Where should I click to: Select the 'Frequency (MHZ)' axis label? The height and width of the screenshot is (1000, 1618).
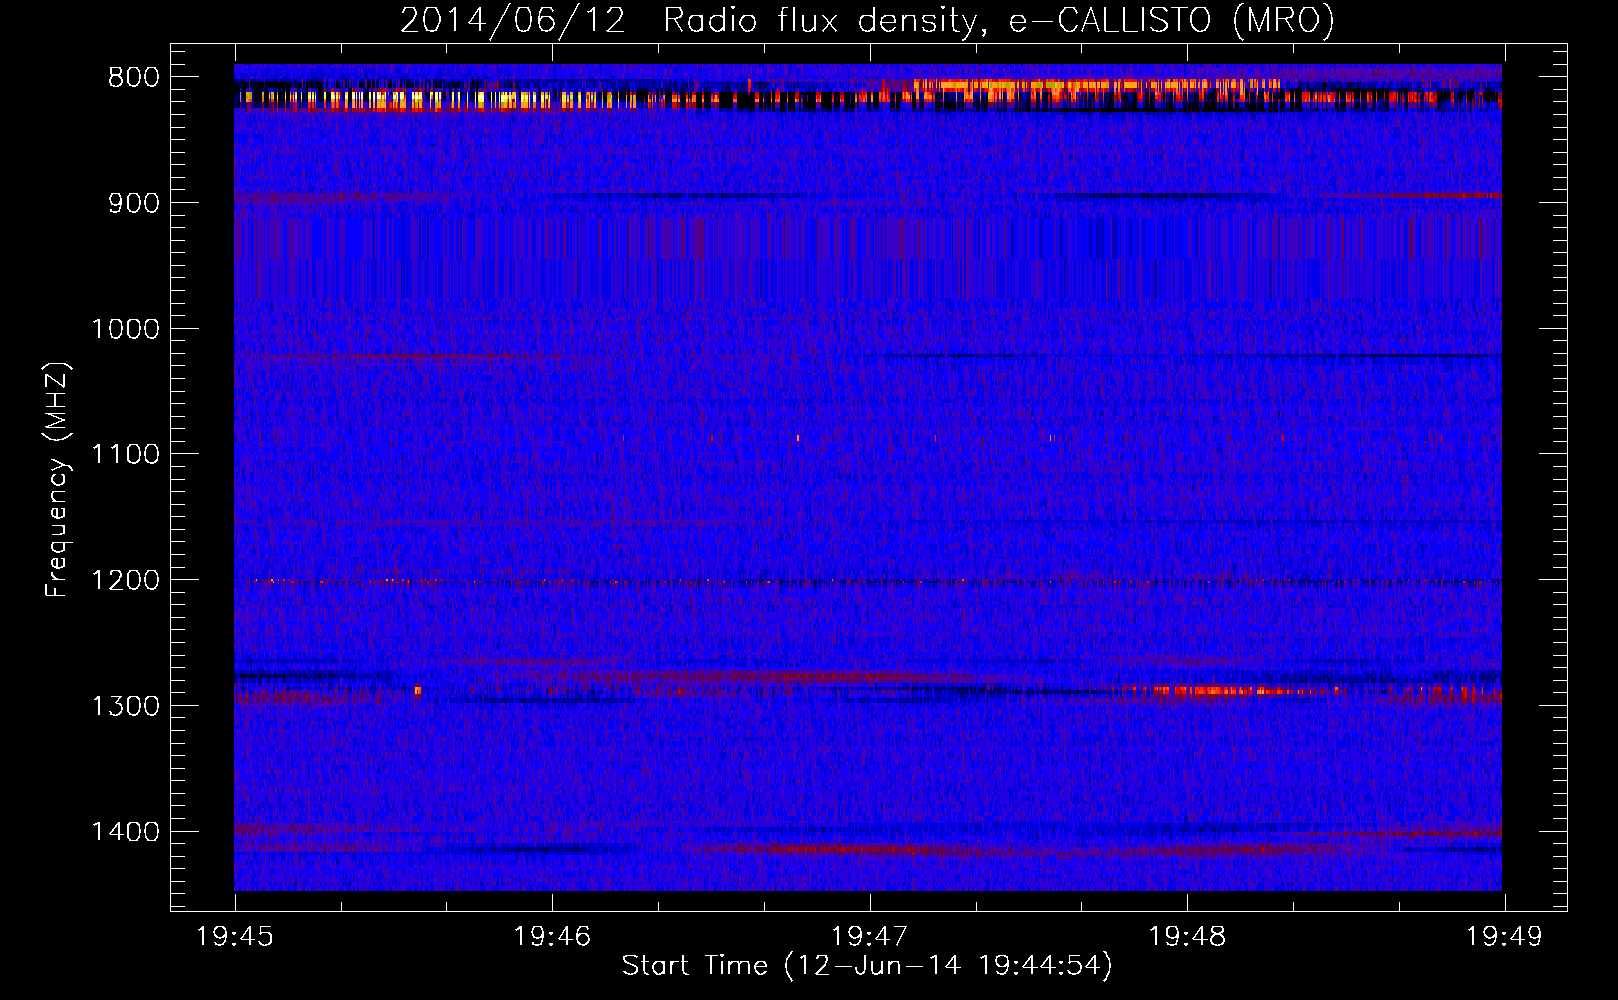click(x=57, y=480)
